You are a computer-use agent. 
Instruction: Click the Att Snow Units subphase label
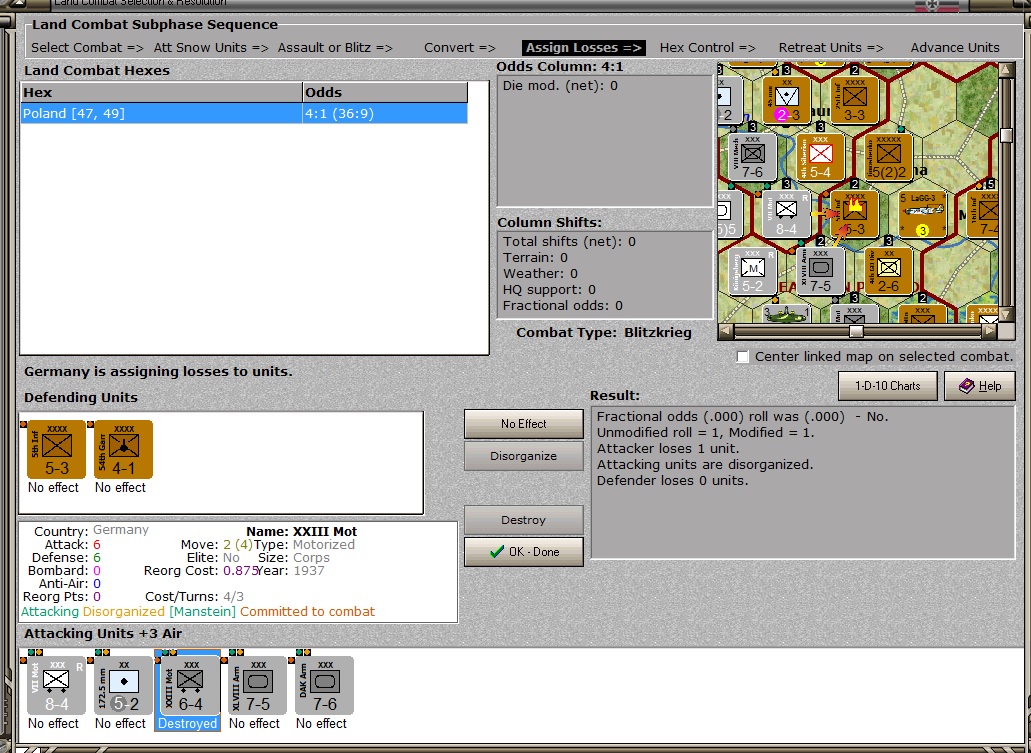pyautogui.click(x=211, y=47)
